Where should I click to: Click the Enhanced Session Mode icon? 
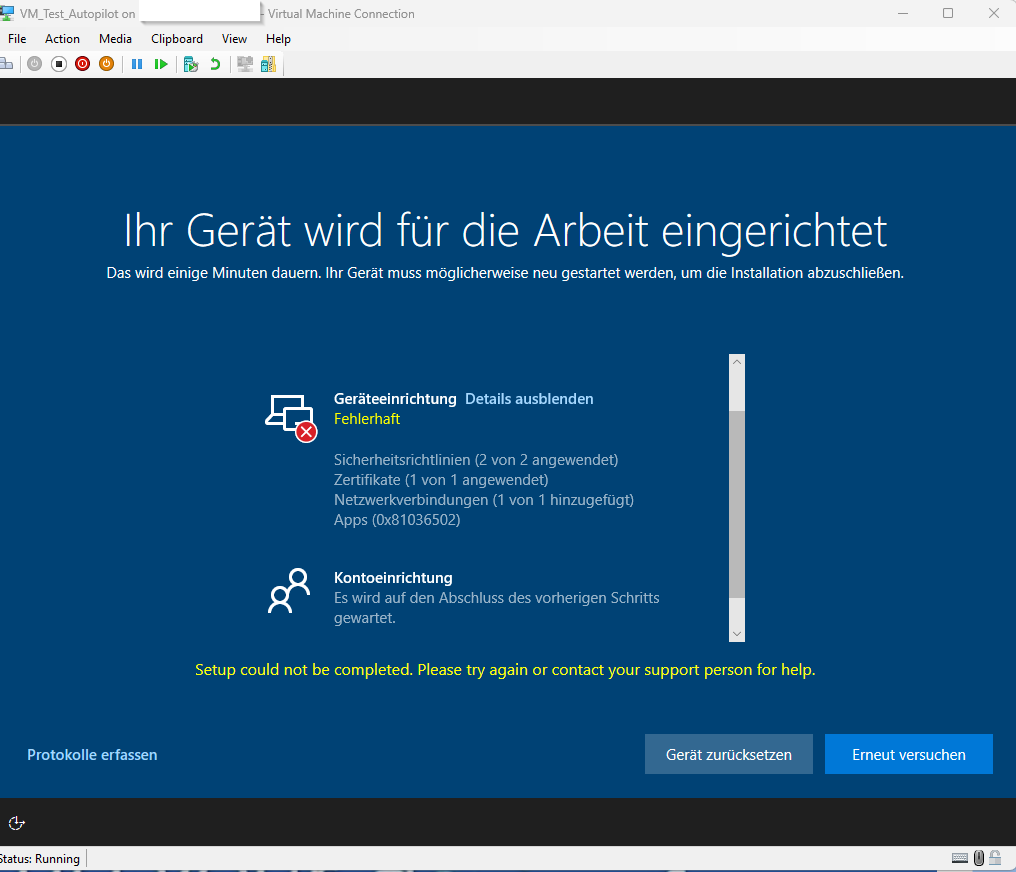click(x=245, y=63)
